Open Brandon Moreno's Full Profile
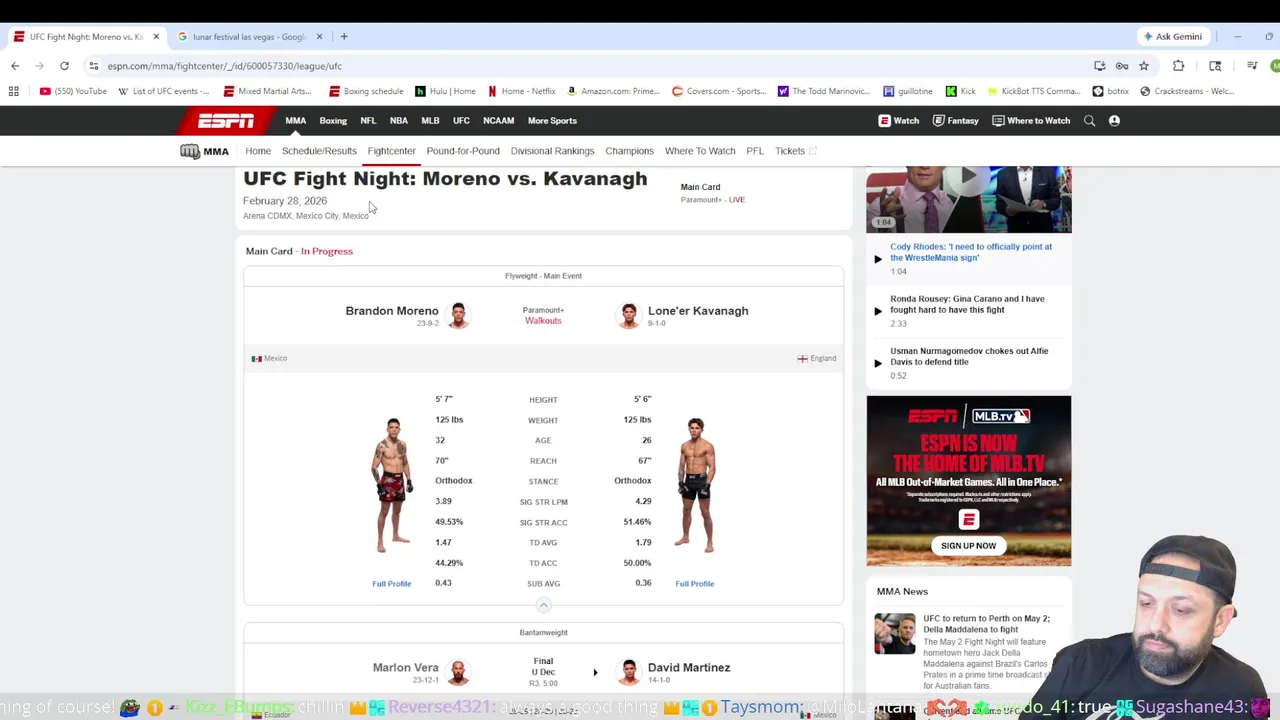Image resolution: width=1280 pixels, height=720 pixels. click(x=392, y=584)
